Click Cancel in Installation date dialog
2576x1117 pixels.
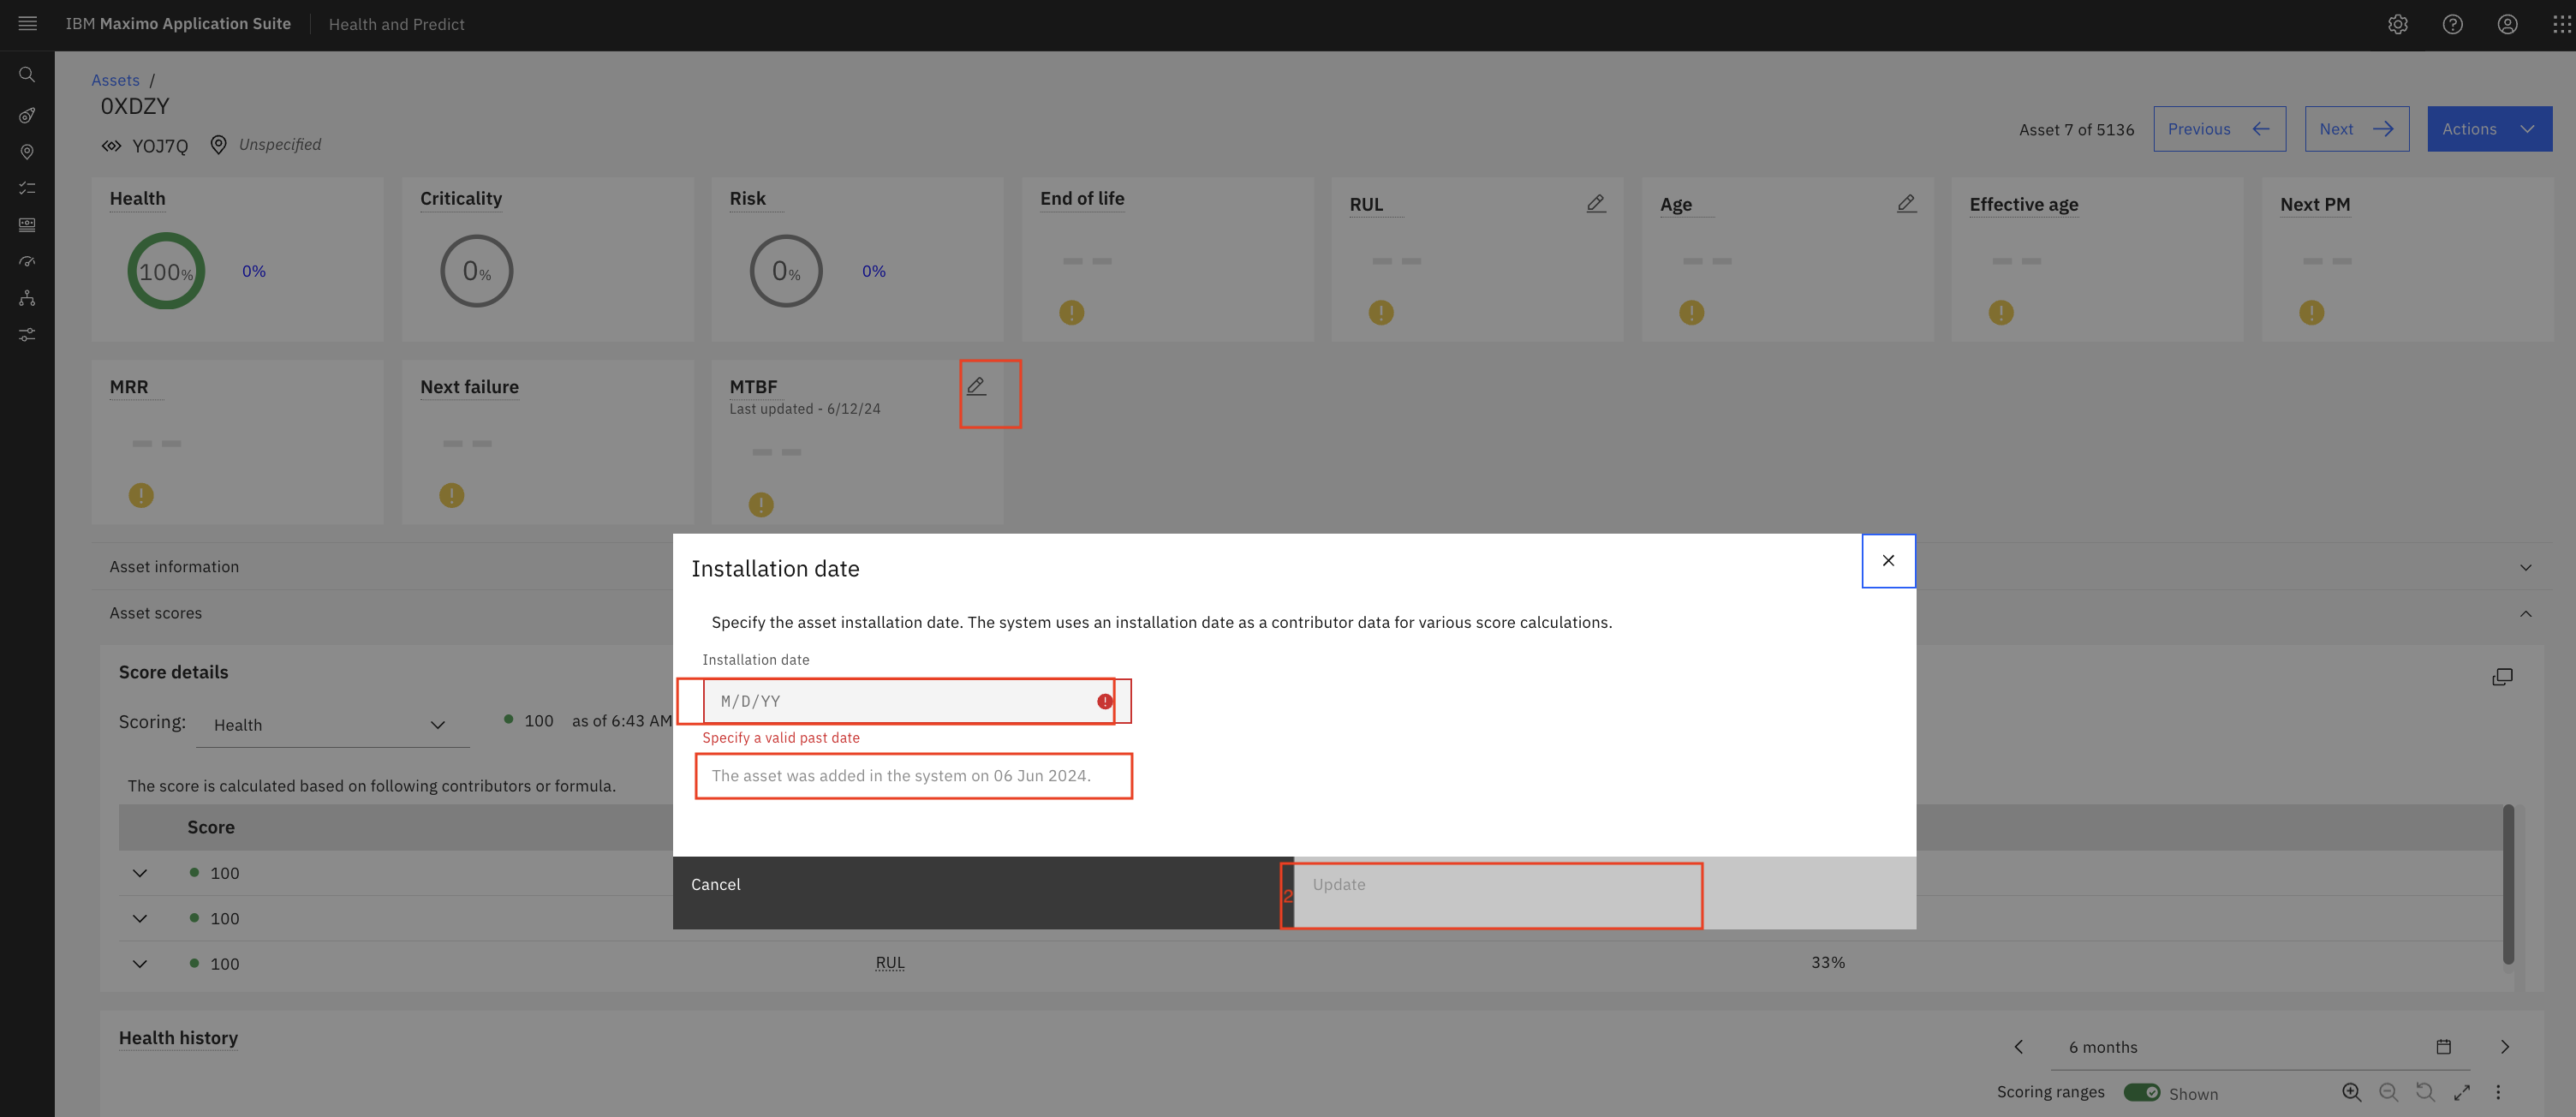(983, 892)
